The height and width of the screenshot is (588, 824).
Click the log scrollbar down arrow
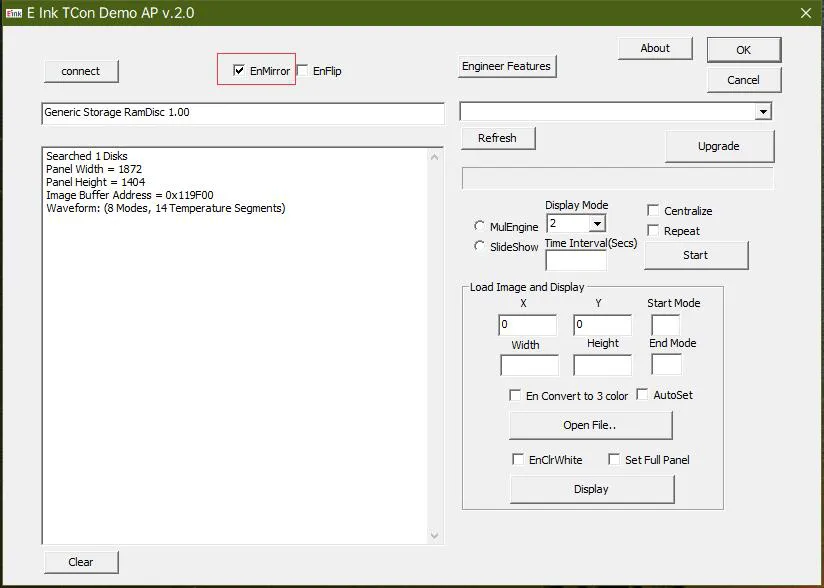click(435, 535)
